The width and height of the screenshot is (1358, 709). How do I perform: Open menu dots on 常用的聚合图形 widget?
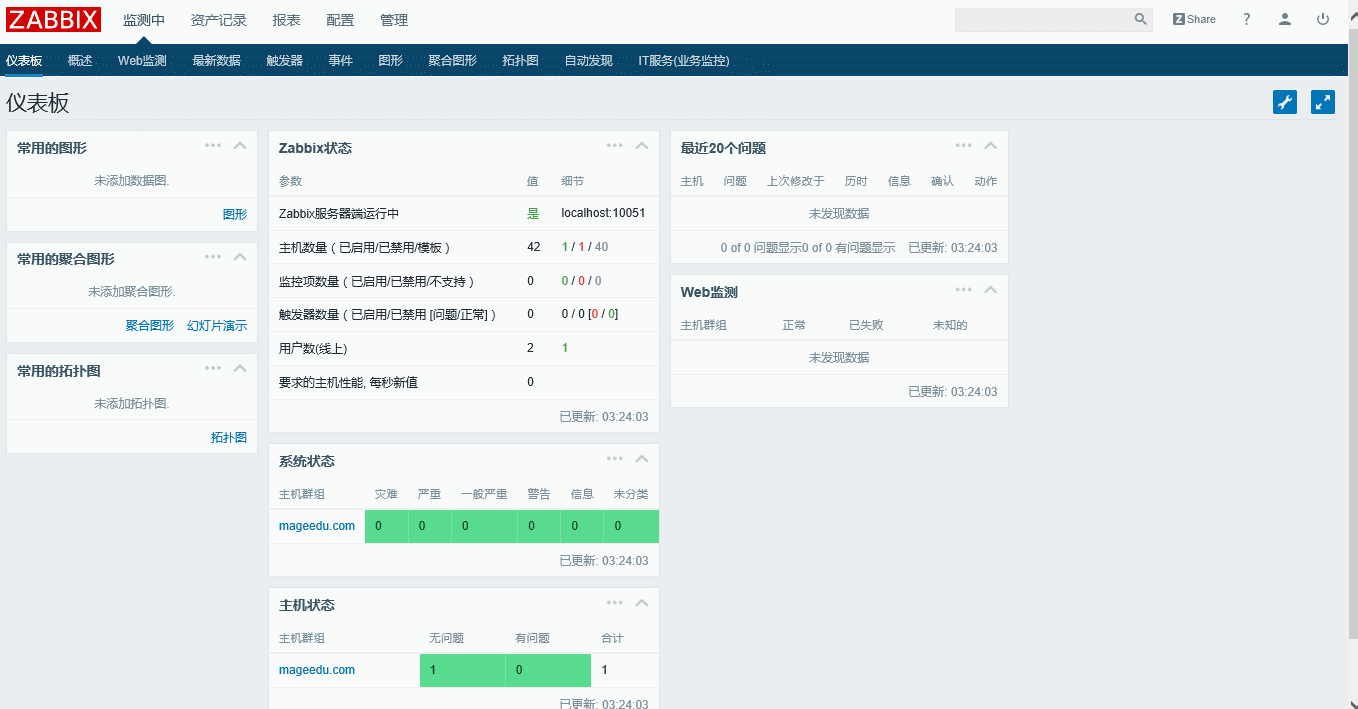pos(213,257)
